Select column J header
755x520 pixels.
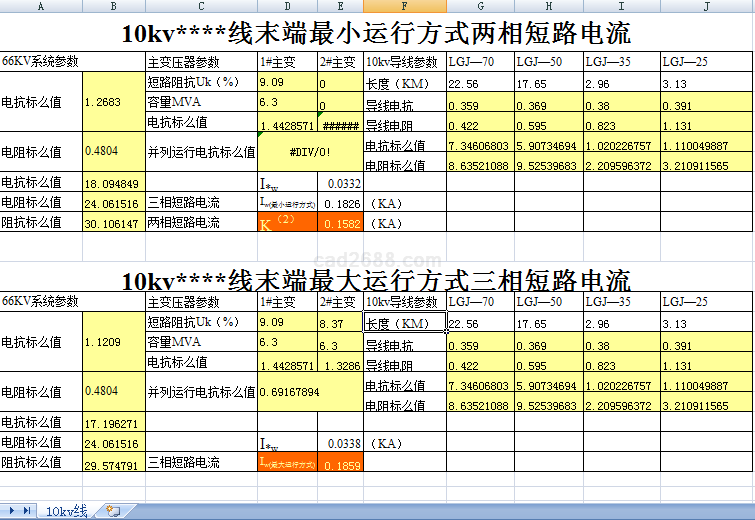coord(707,6)
